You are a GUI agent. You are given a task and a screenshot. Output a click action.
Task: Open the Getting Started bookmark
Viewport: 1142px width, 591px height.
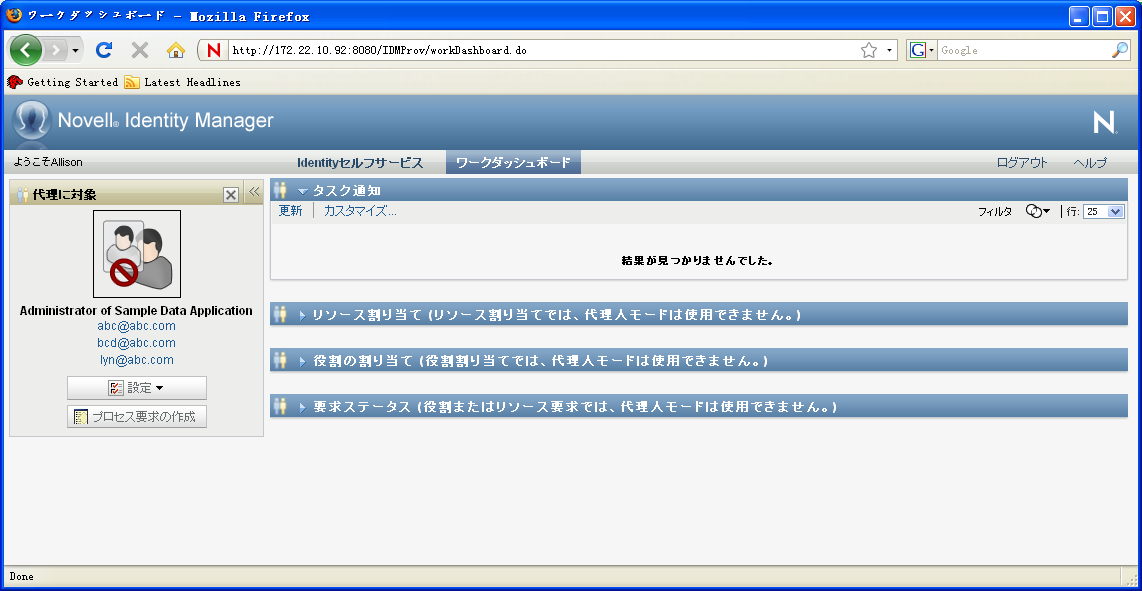pyautogui.click(x=63, y=82)
